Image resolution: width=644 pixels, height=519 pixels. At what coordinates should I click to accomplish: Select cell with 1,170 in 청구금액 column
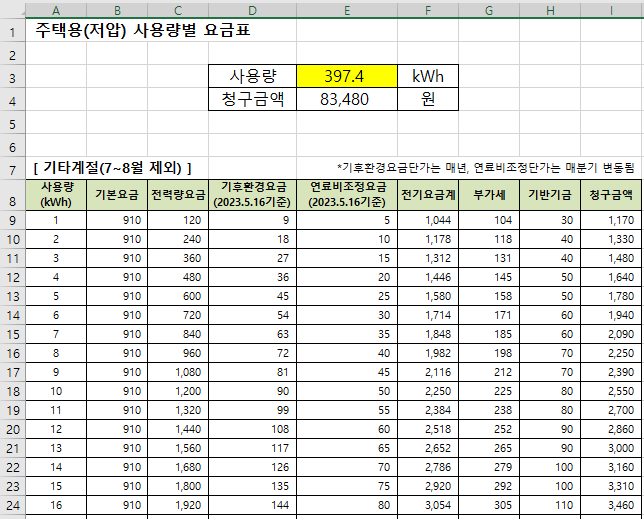611,220
